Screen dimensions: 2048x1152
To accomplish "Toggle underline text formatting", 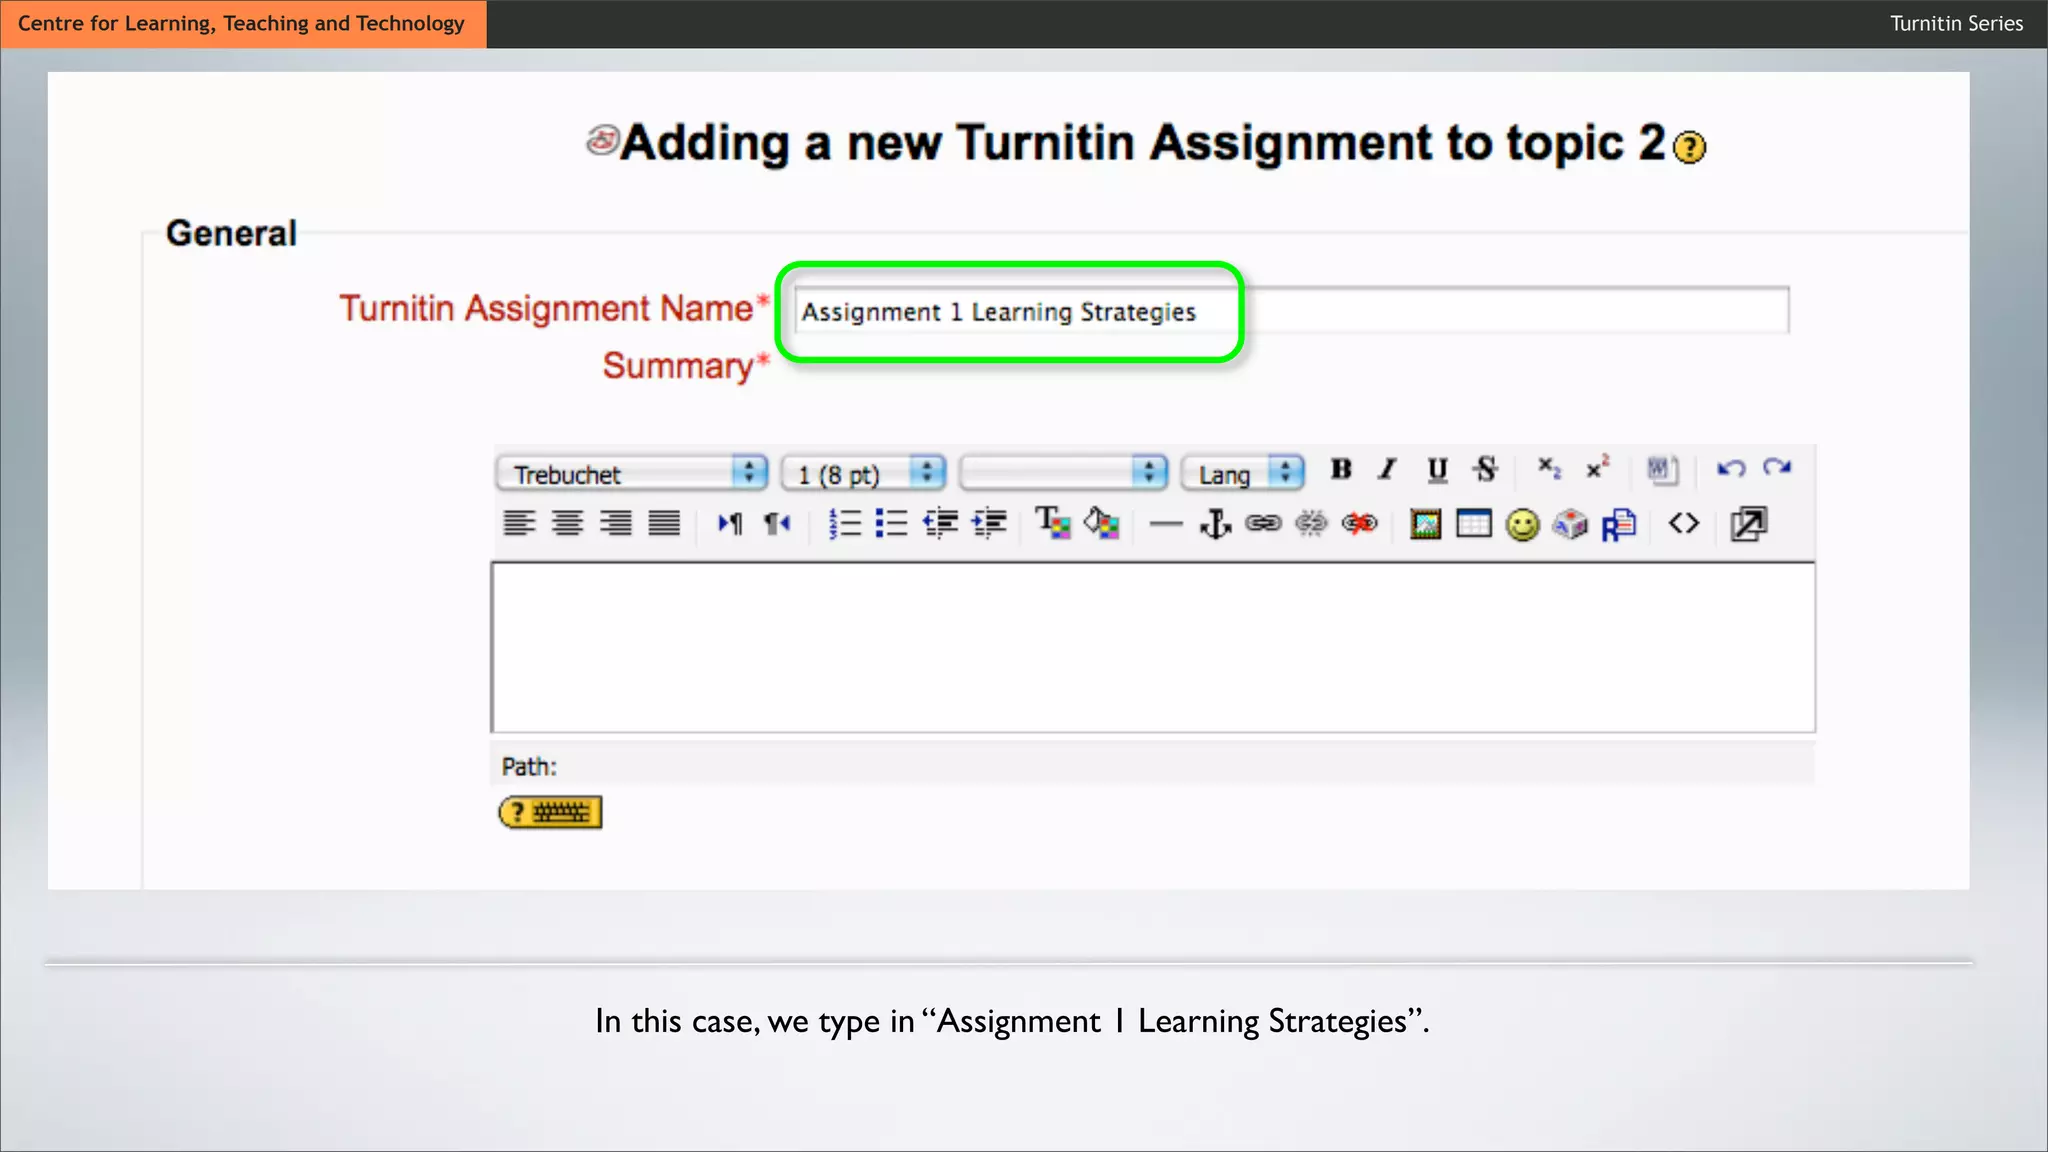I will click(x=1437, y=469).
